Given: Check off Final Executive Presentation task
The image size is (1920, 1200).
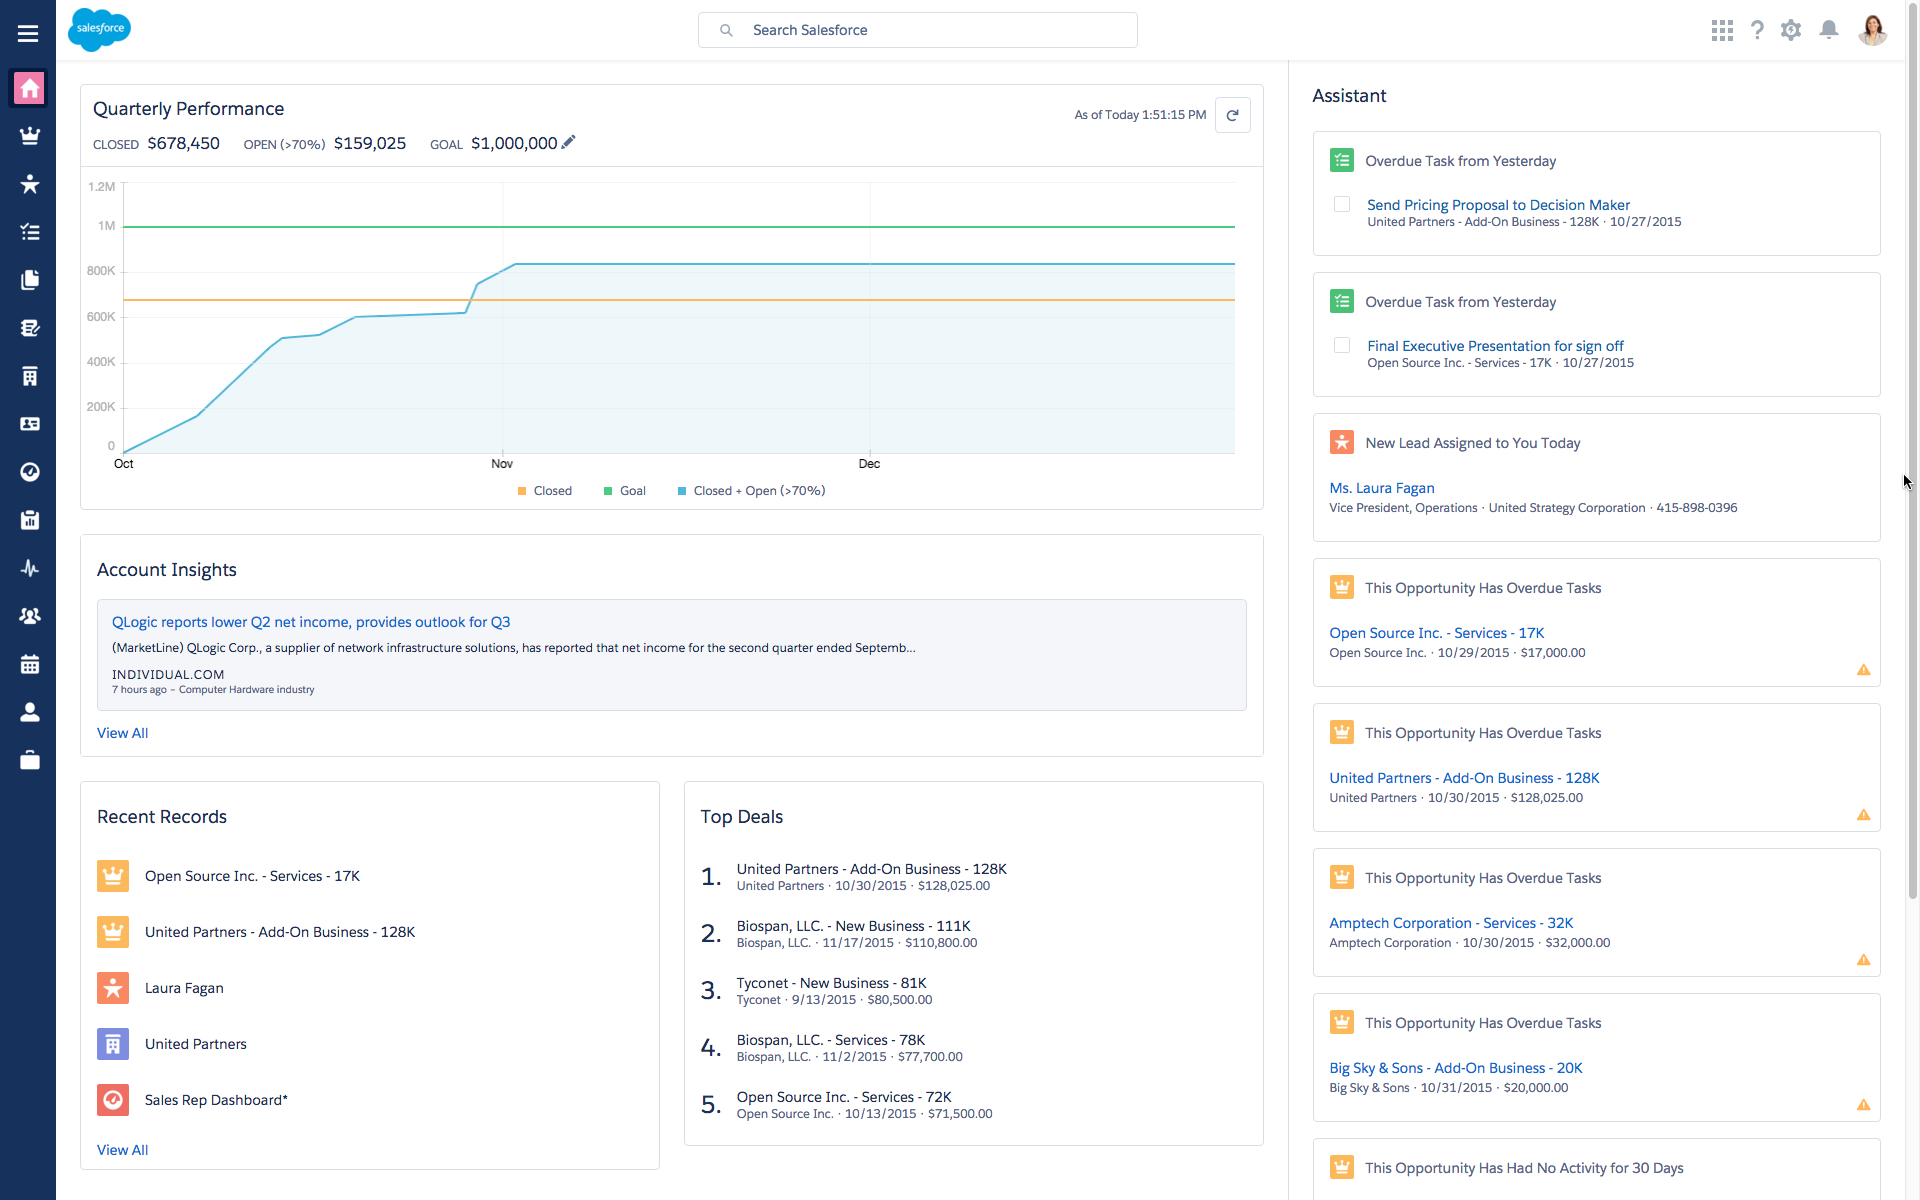Looking at the screenshot, I should 1342,345.
